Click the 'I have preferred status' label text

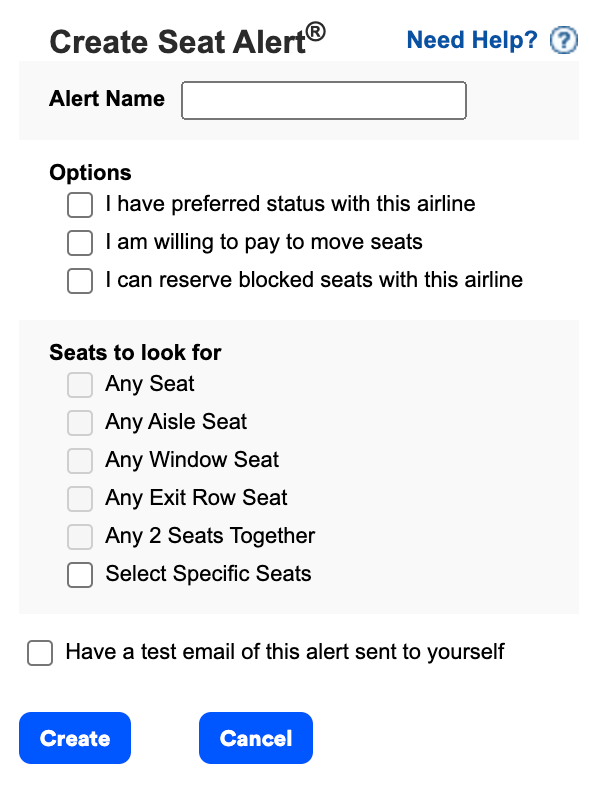290,204
